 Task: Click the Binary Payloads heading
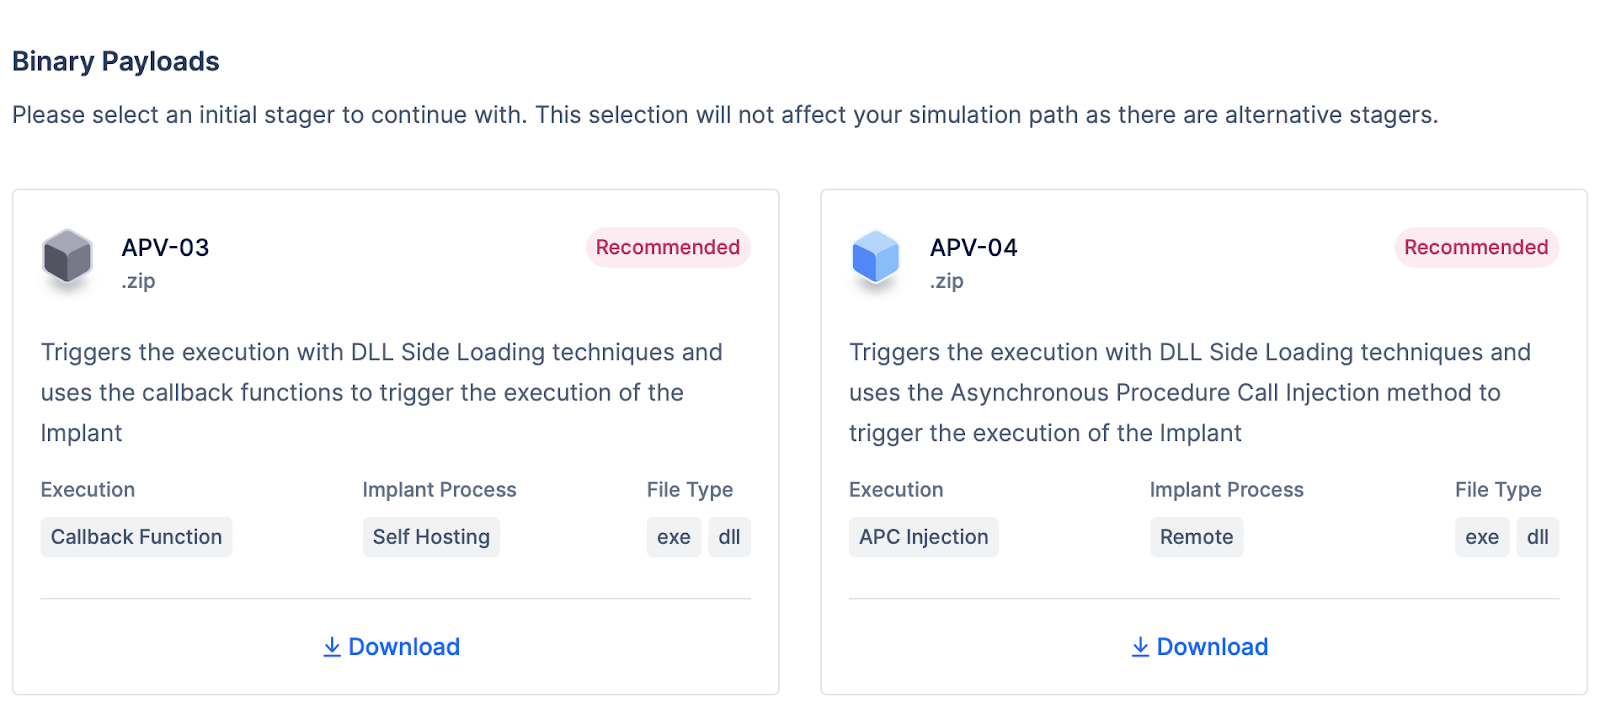coord(116,62)
